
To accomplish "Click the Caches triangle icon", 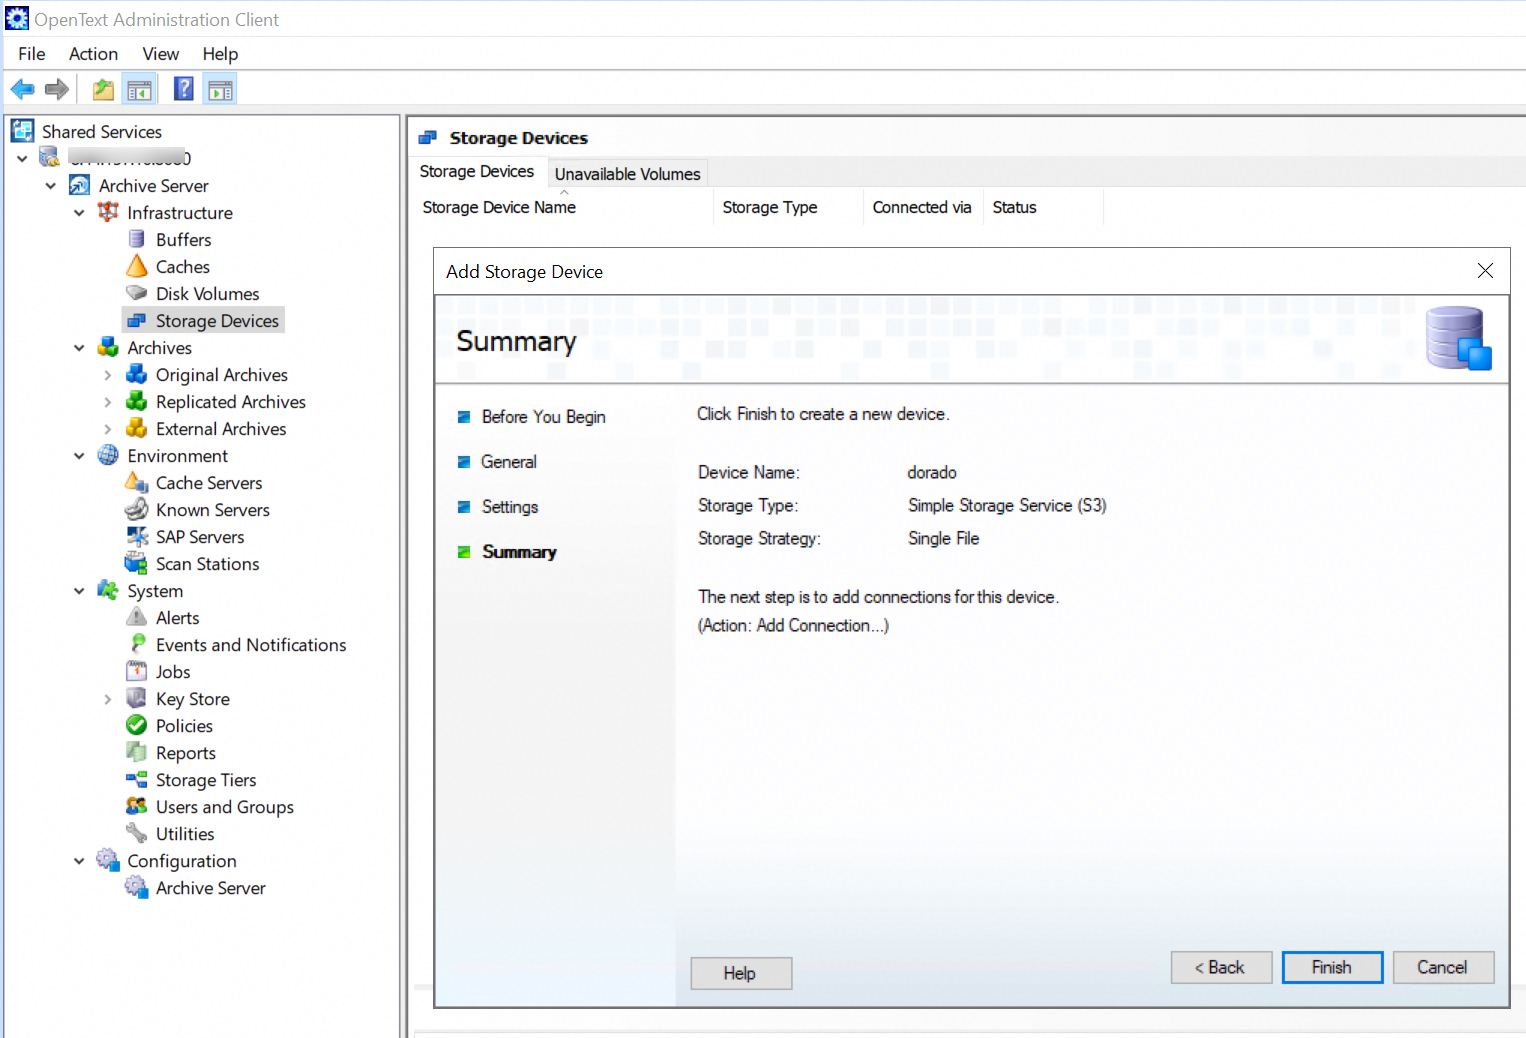I will point(137,266).
